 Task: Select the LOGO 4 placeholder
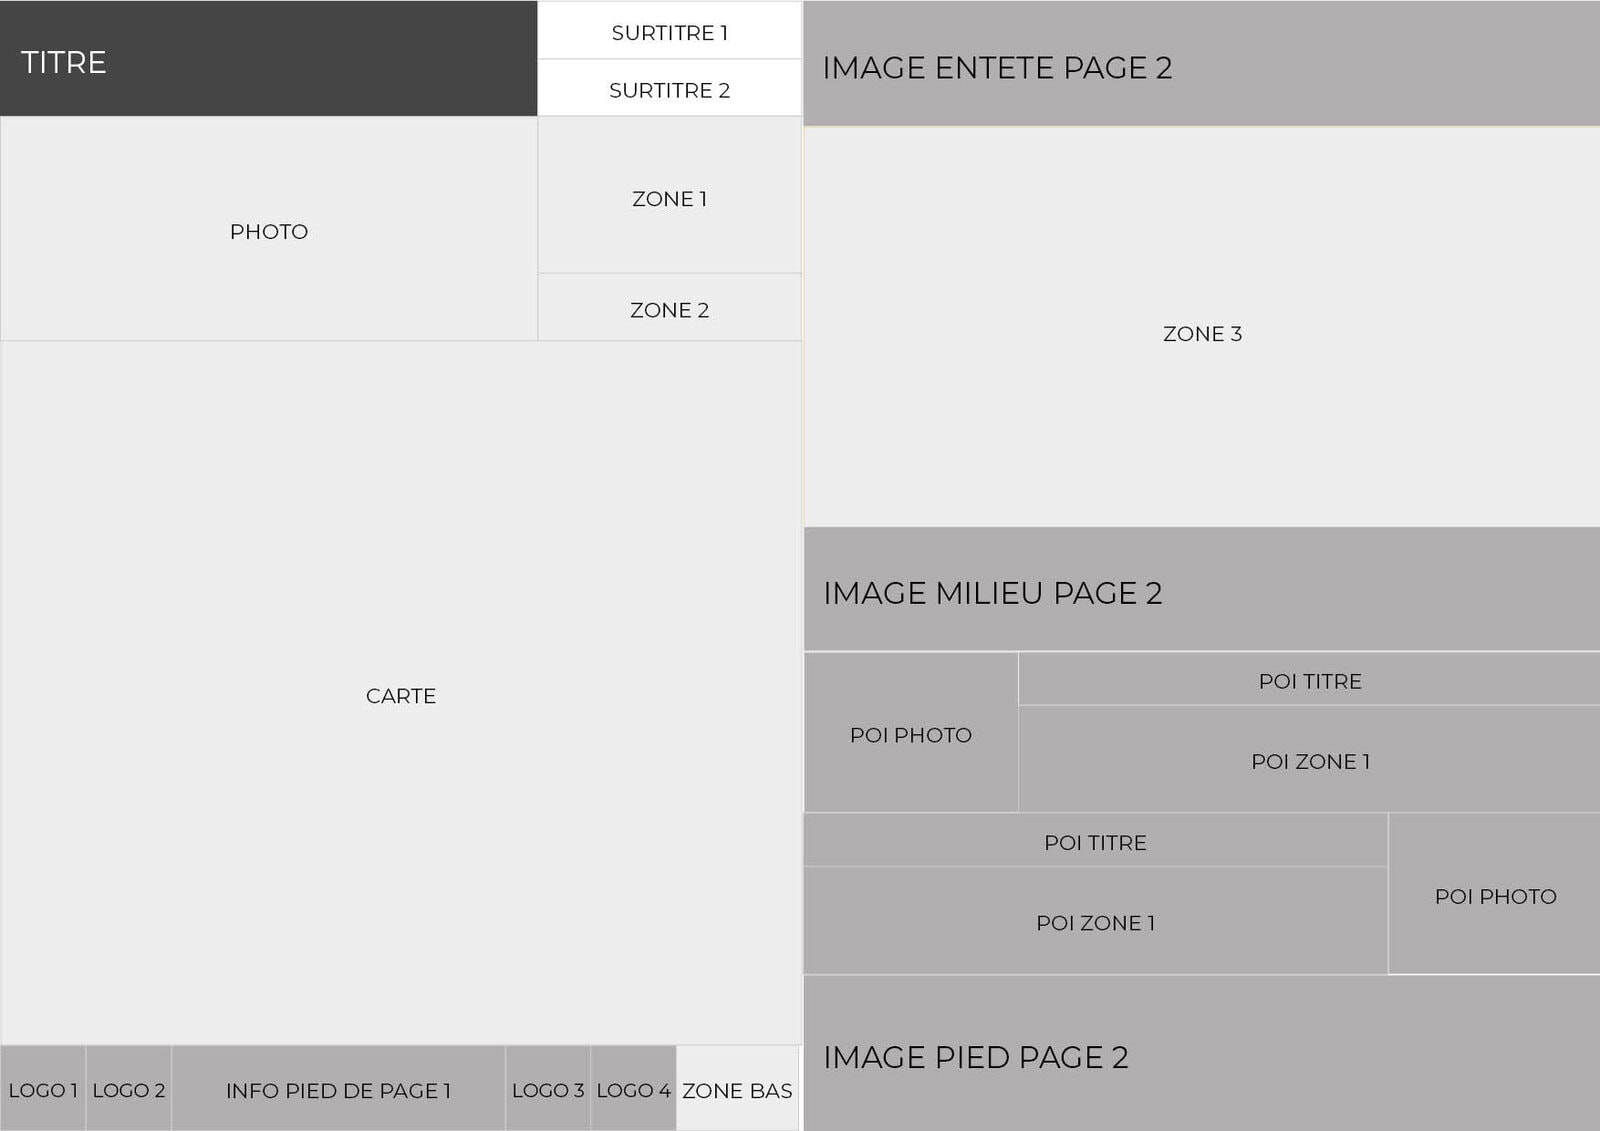634,1088
